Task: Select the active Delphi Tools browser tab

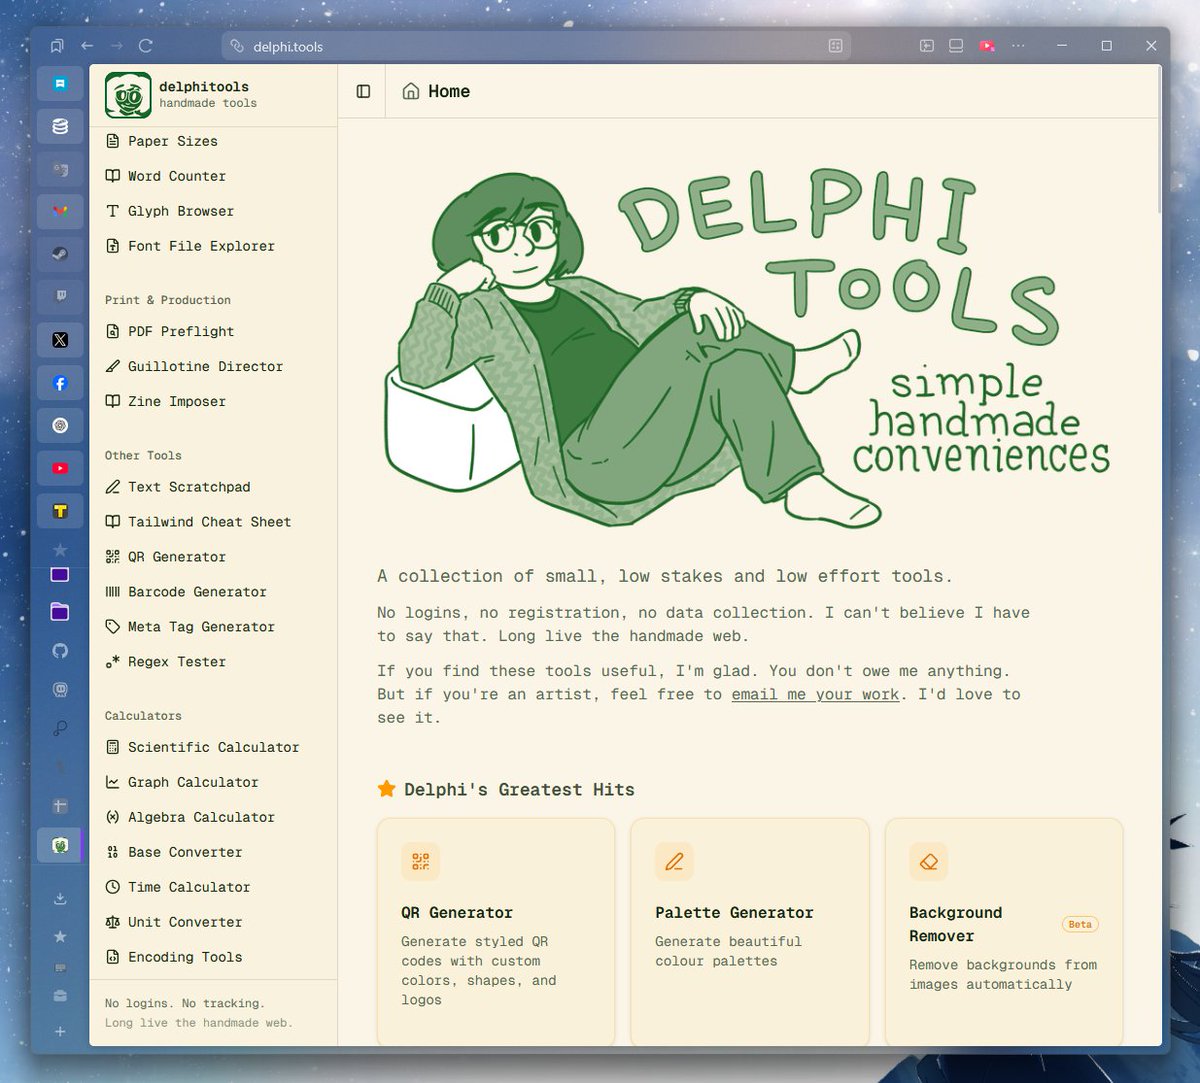Action: (x=60, y=846)
